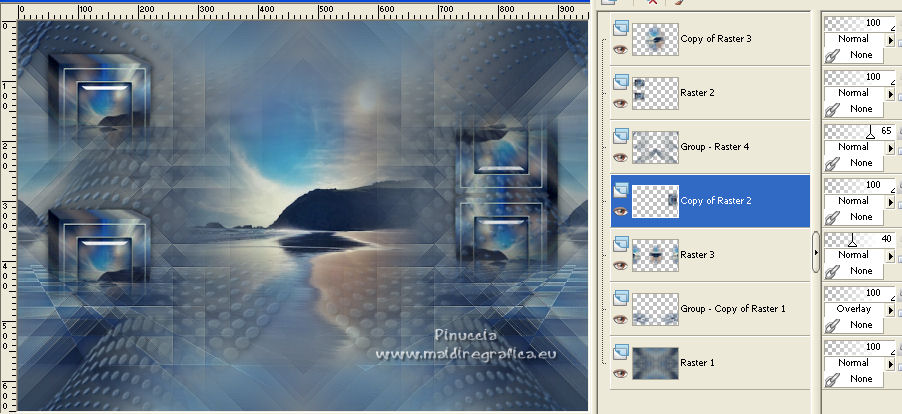This screenshot has width=902, height=414.
Task: Click the thumbnail of Raster 2
Action: coord(655,93)
